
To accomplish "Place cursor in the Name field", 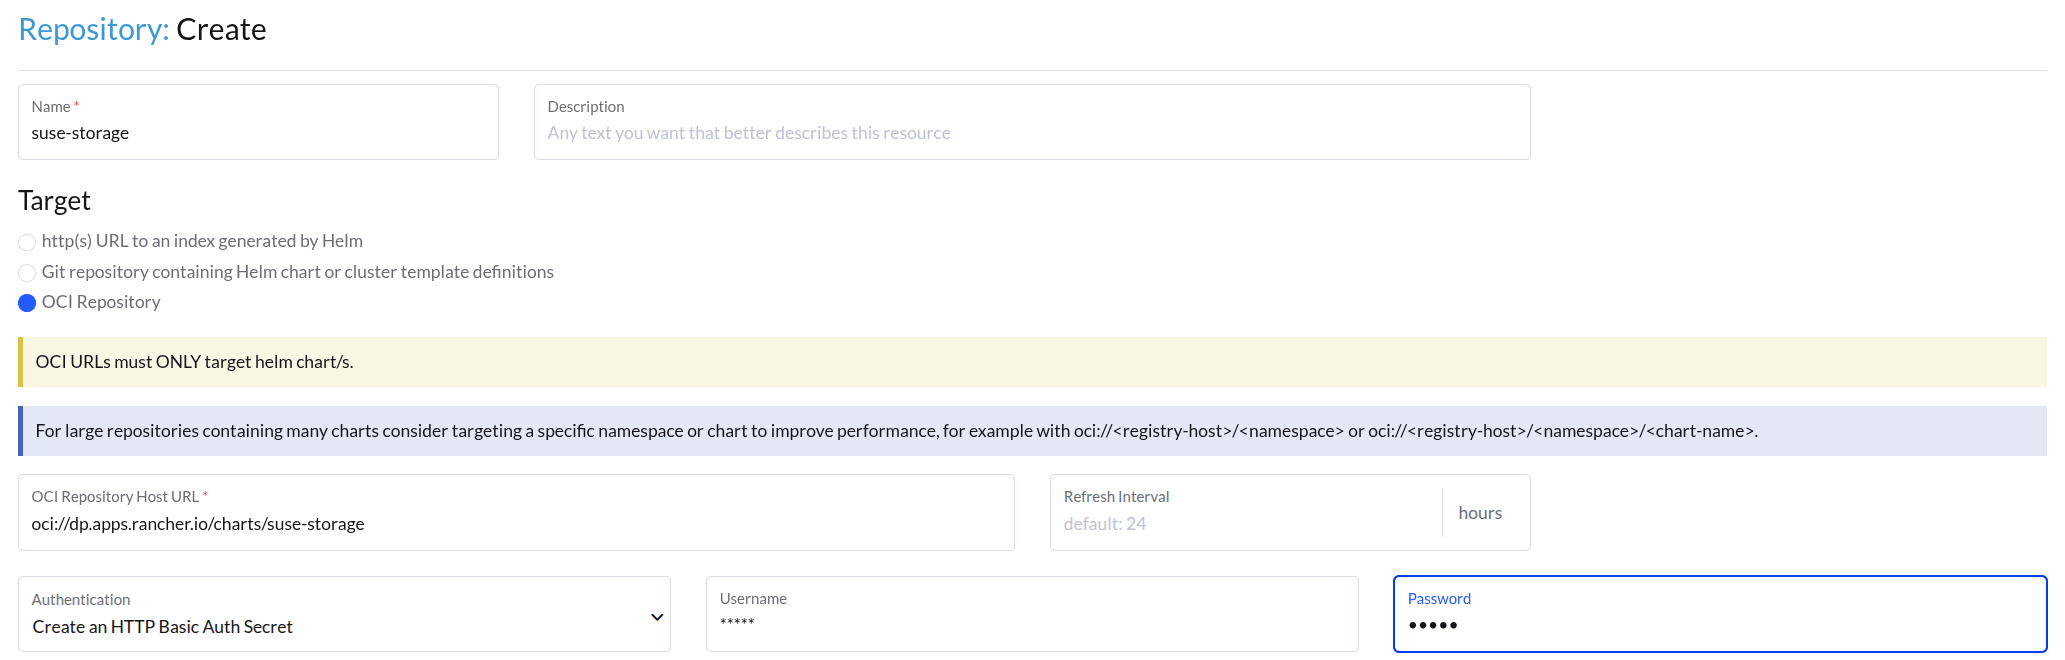I will click(x=257, y=132).
